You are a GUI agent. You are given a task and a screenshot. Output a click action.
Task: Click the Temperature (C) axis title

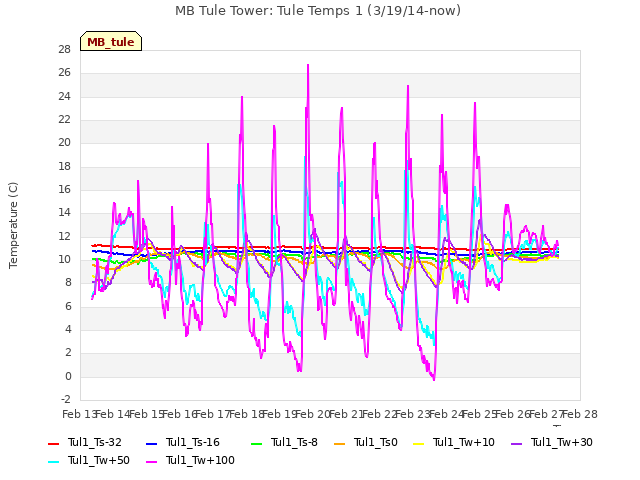[x=13, y=225]
